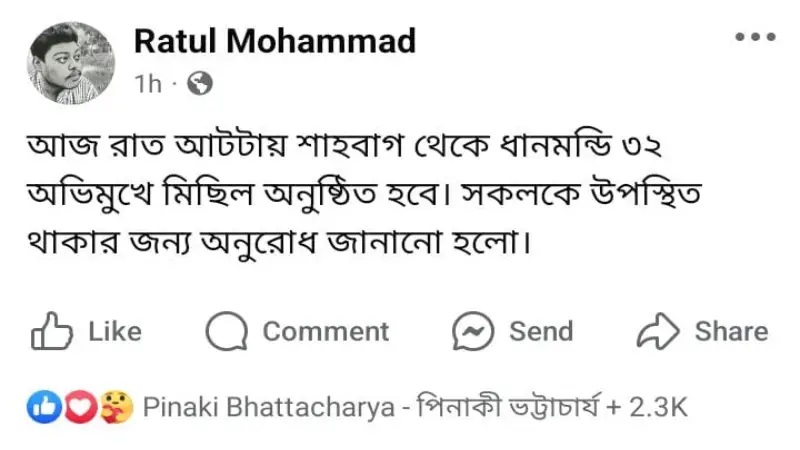Click the Comment text label
The height and width of the screenshot is (450, 800).
326,332
